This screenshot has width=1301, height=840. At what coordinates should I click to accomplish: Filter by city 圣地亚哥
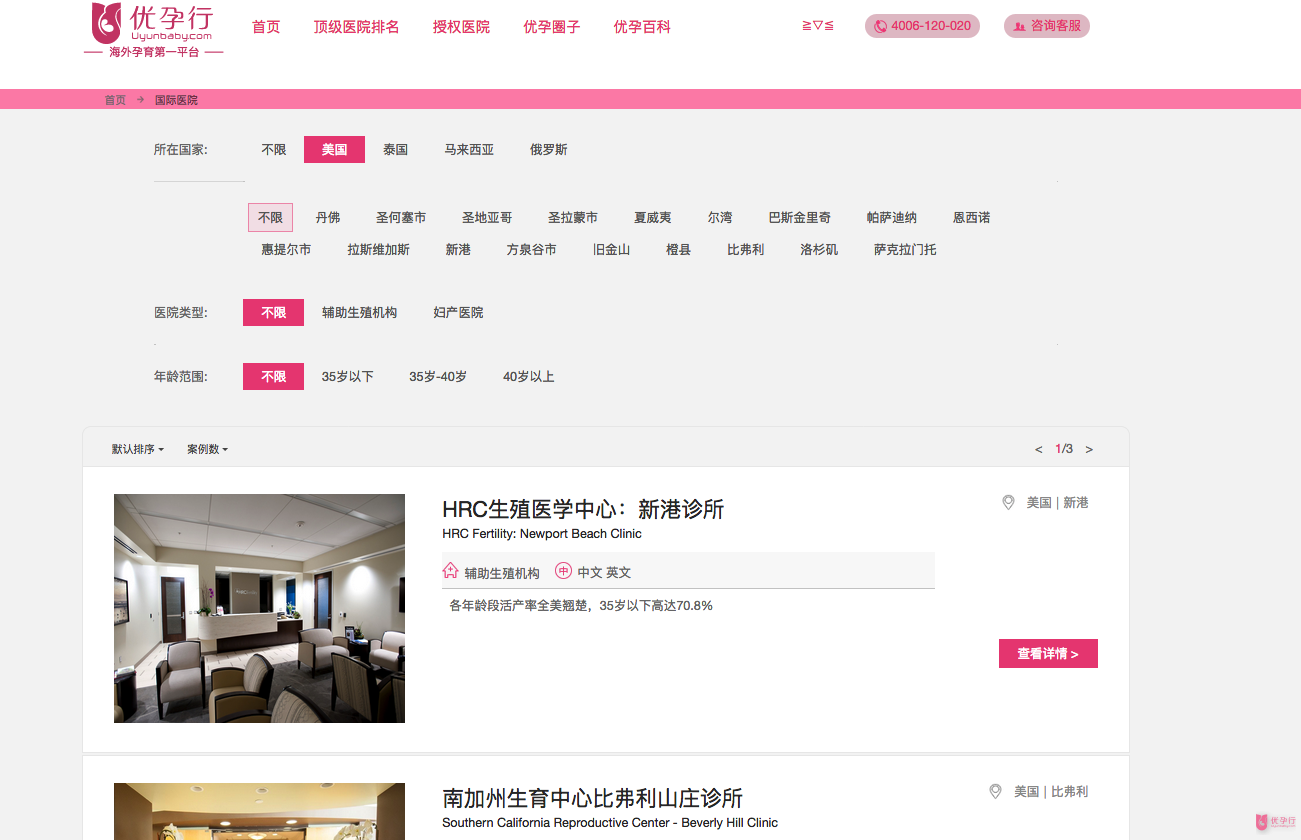(487, 218)
